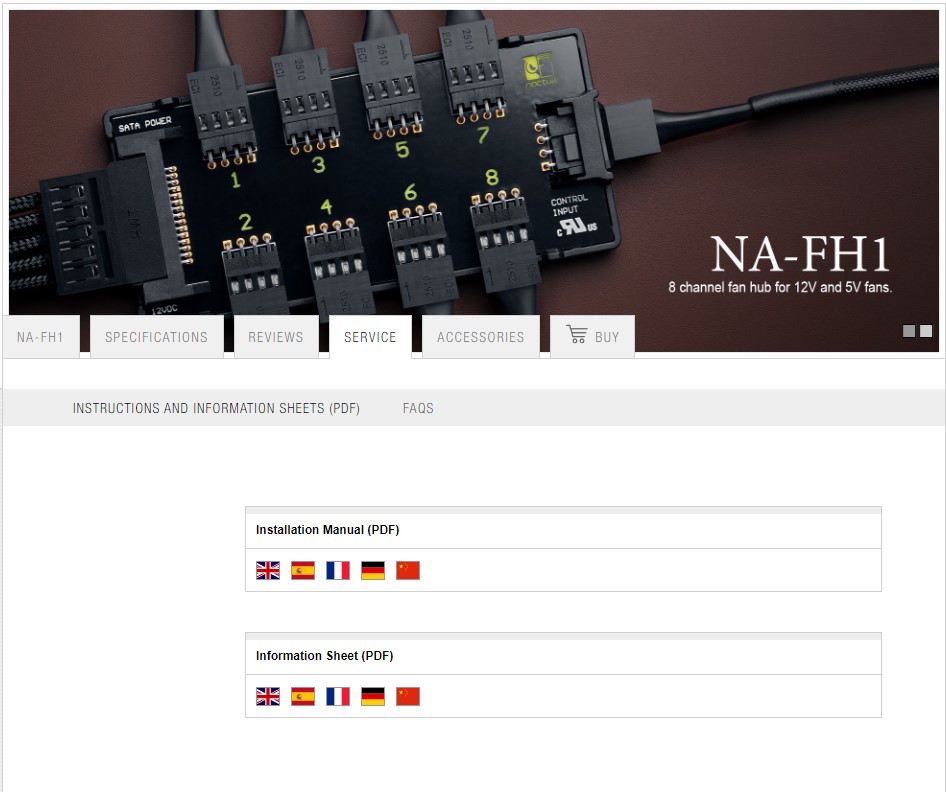The height and width of the screenshot is (792, 946).
Task: Open Spanish Information Sheet PDF flag
Action: coord(303,696)
